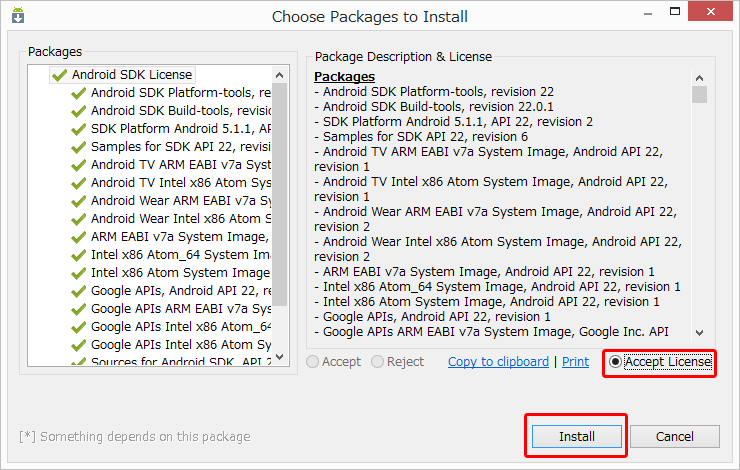Screen dimensions: 740x470
Task: Click checkmark beside Android Wear Intel x86 Atom
Action: pos(78,219)
